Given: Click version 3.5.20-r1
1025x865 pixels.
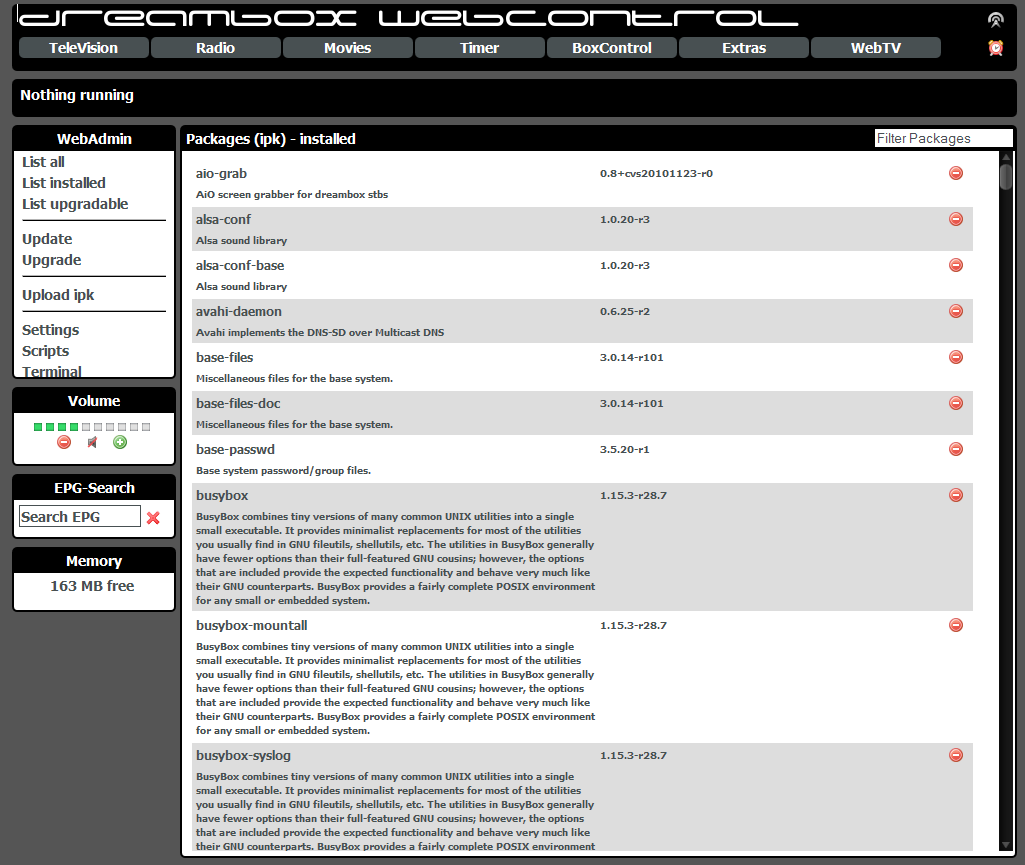Looking at the screenshot, I should [x=625, y=449].
